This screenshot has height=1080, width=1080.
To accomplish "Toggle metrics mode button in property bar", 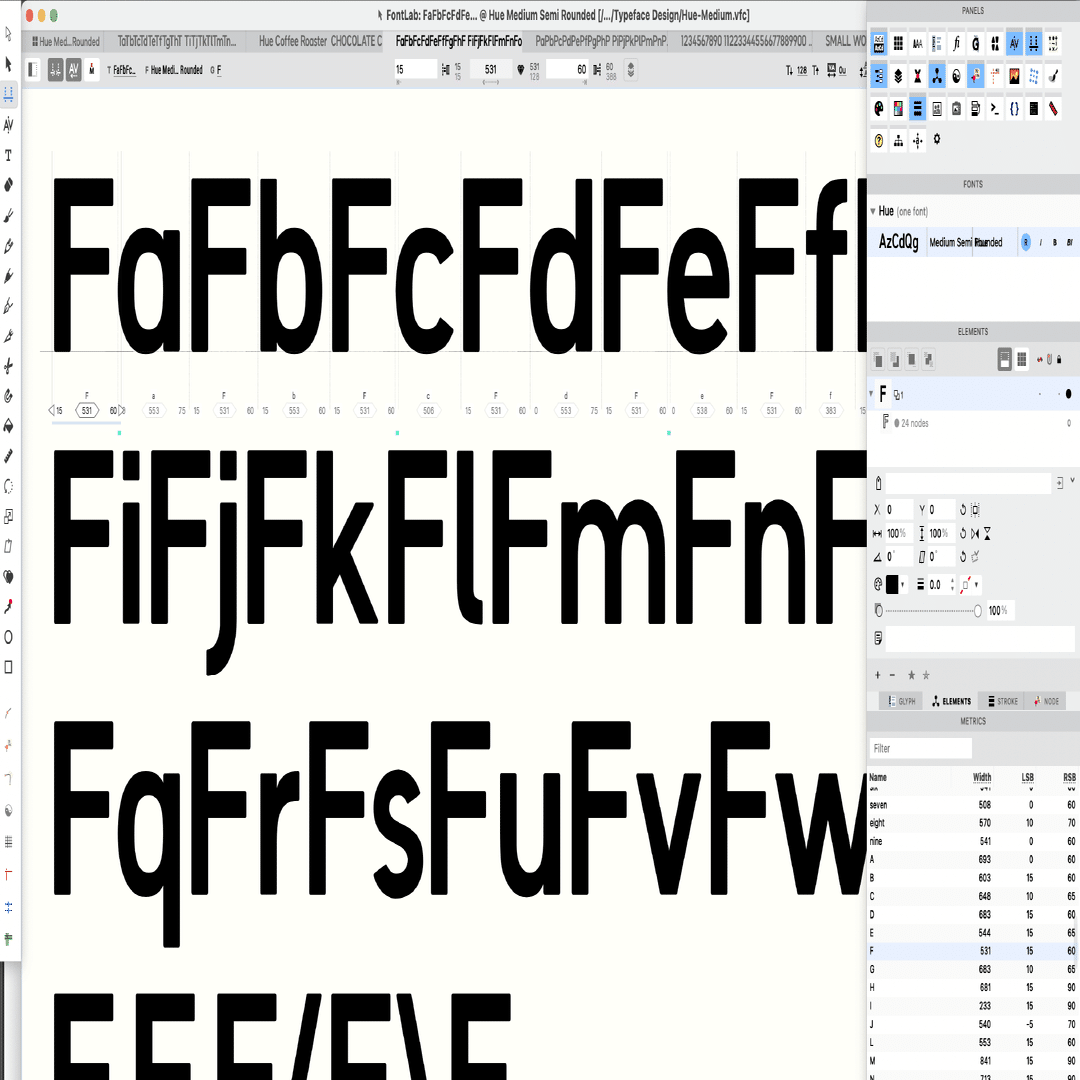I will (56, 70).
